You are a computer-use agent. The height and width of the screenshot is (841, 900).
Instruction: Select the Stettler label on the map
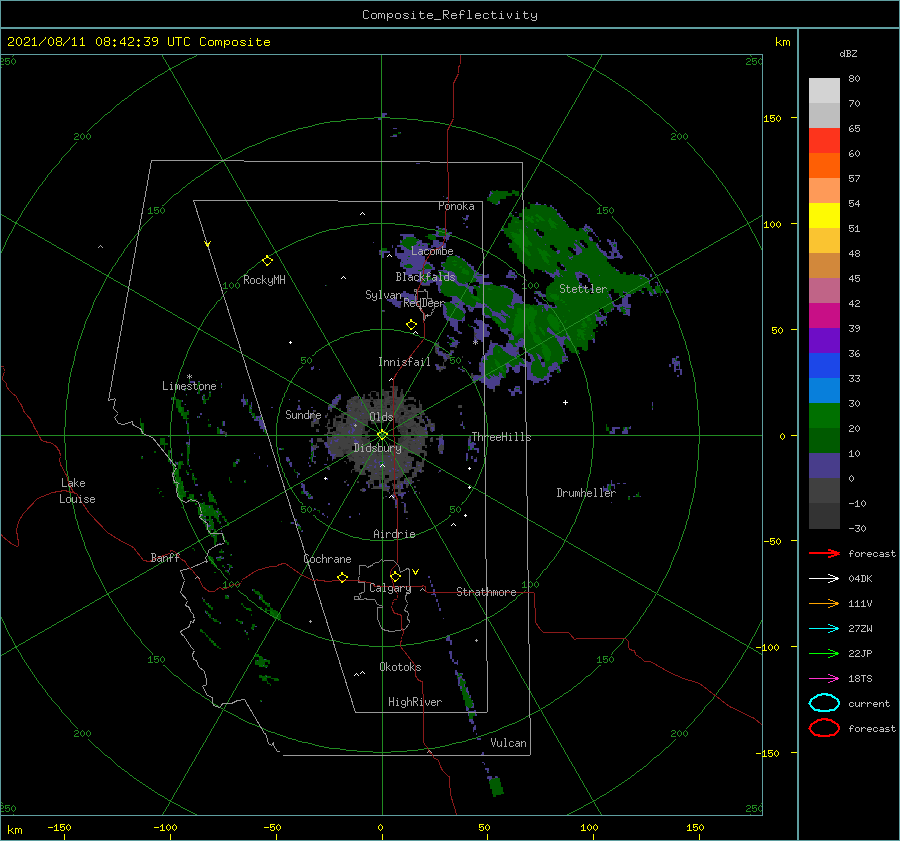583,289
